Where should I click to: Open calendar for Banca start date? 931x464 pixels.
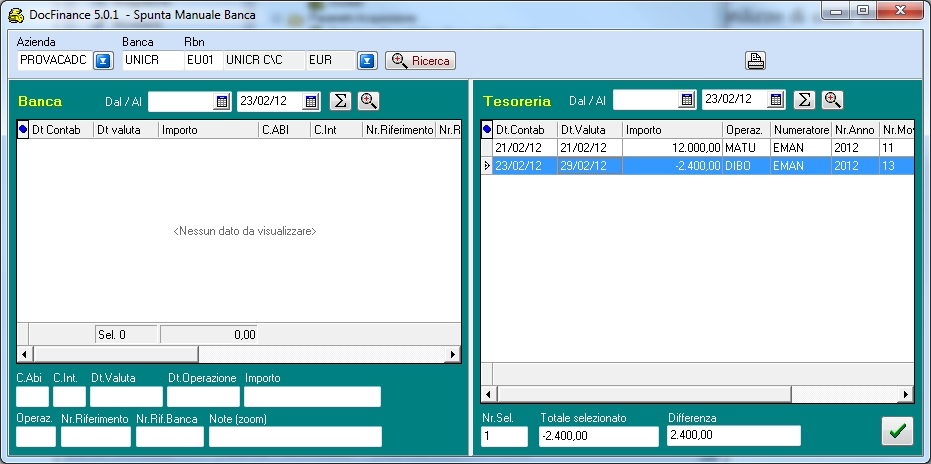tap(221, 102)
